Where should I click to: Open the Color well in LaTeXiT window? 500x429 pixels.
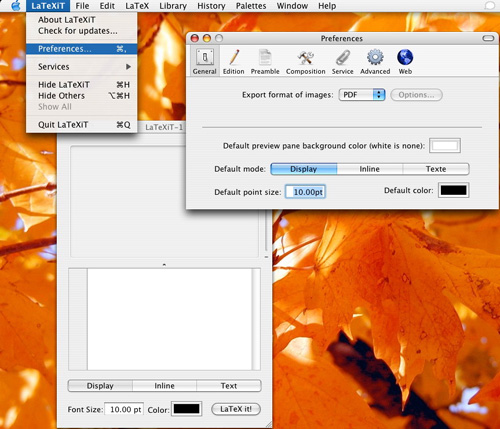187,409
